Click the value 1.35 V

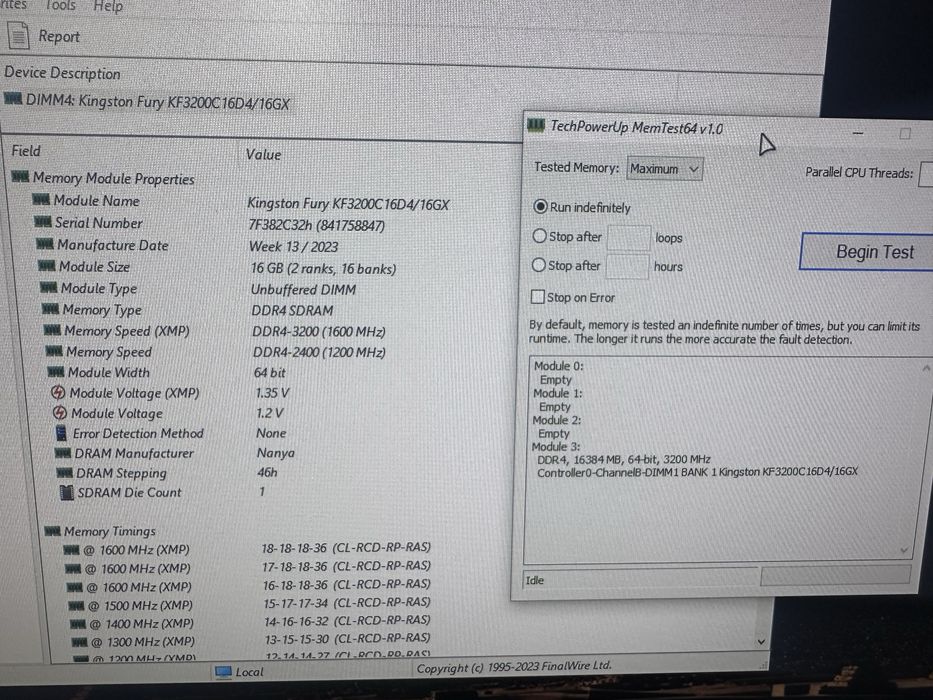[273, 393]
